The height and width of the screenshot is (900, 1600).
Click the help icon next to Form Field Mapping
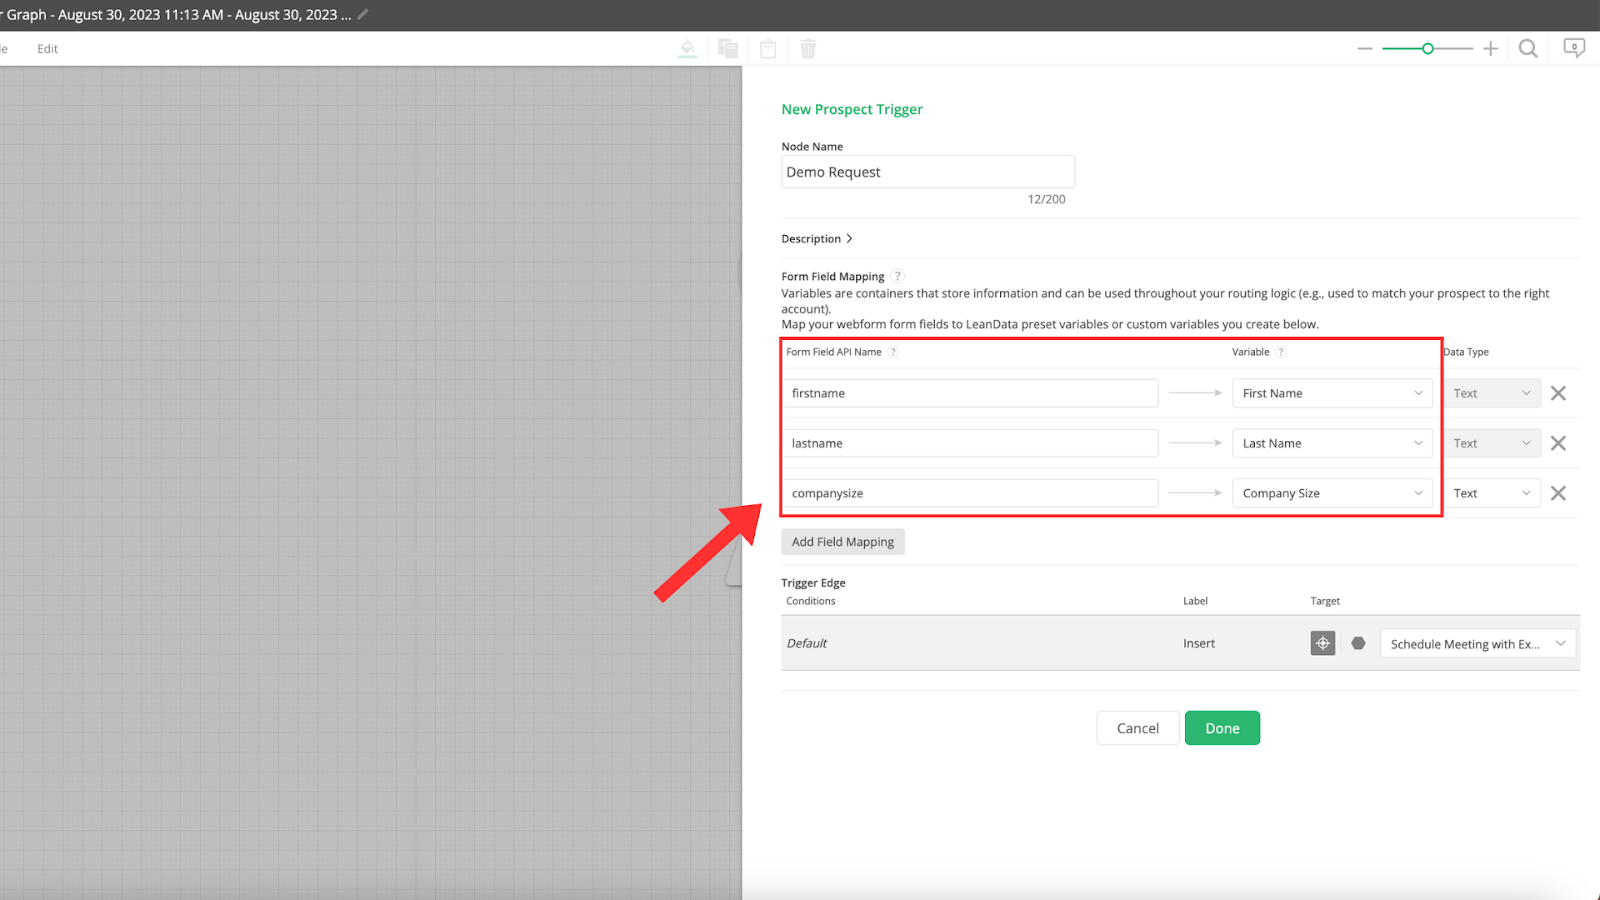click(x=897, y=276)
